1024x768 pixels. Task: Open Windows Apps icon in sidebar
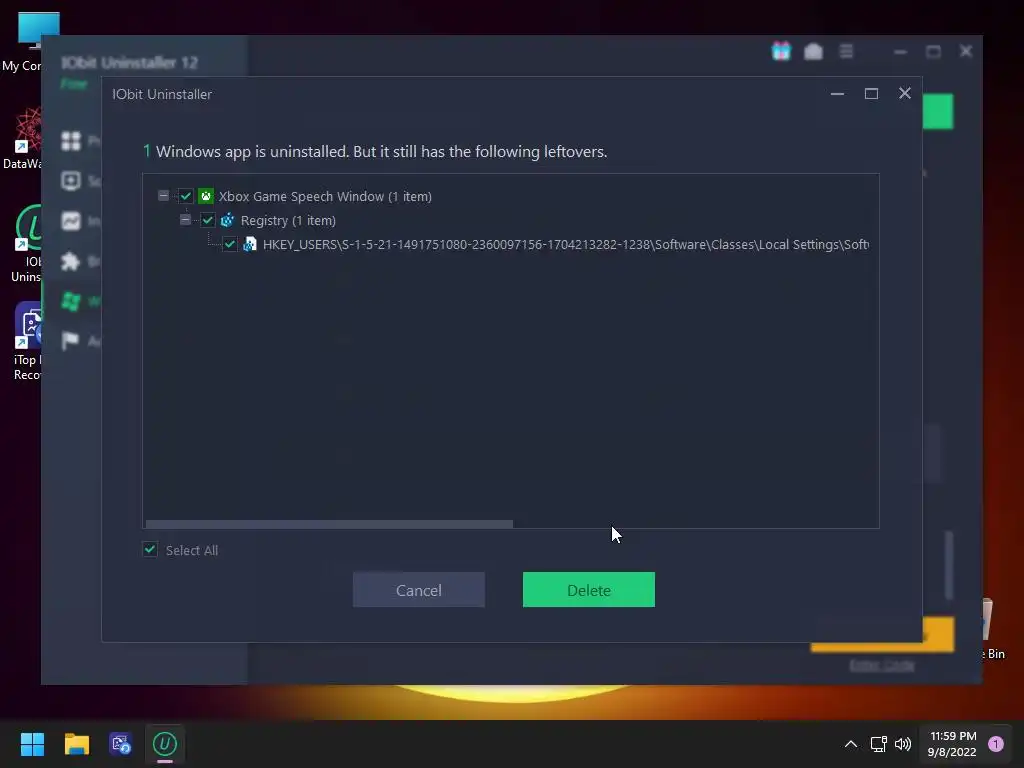(71, 301)
